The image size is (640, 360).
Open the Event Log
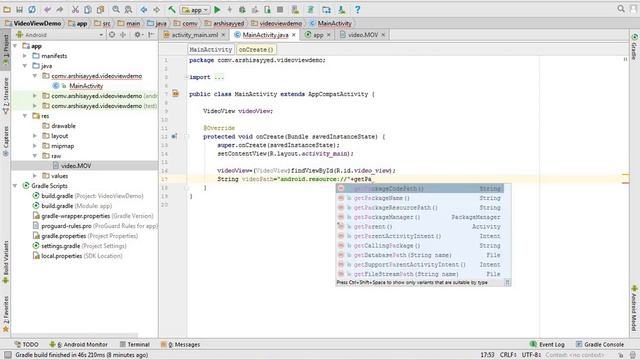pos(547,344)
